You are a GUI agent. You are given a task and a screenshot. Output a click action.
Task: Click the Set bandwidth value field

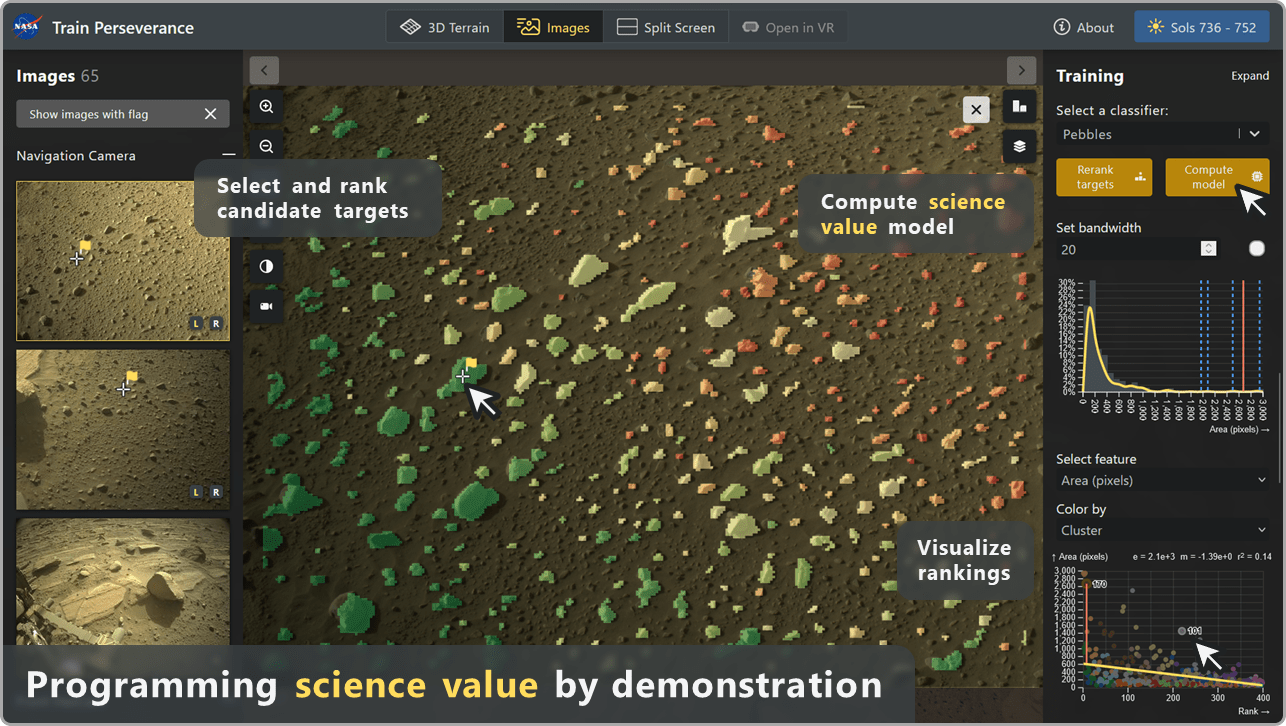pos(1127,249)
